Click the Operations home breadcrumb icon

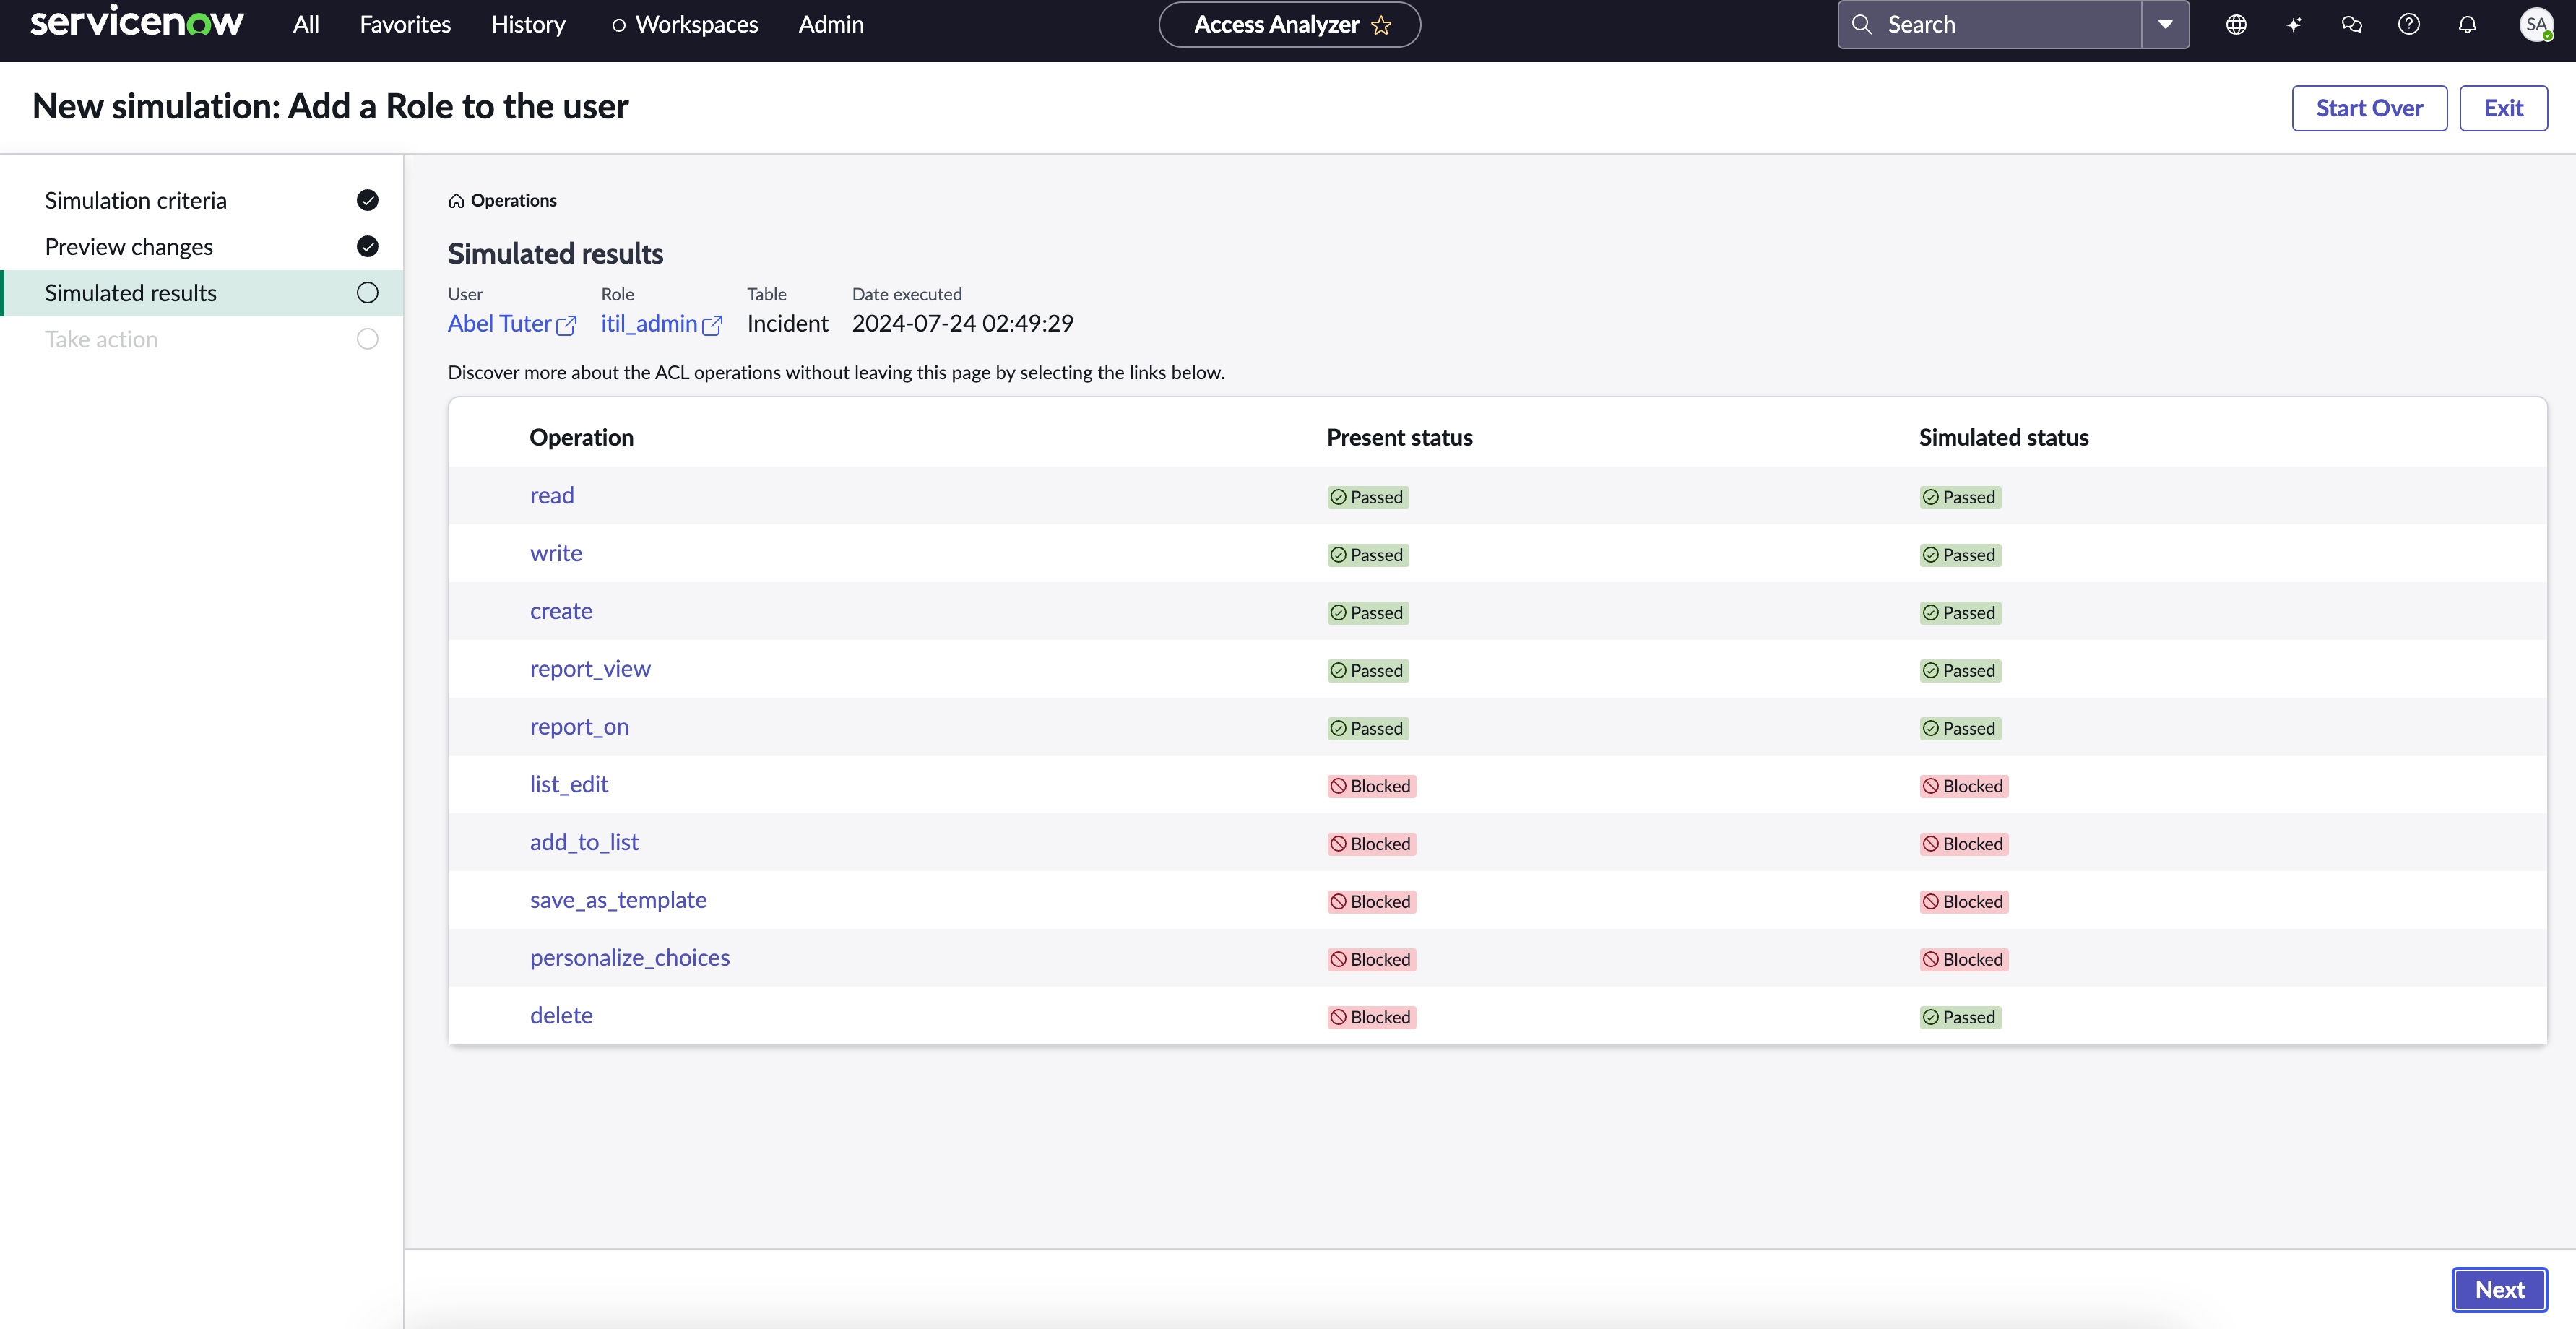click(456, 201)
